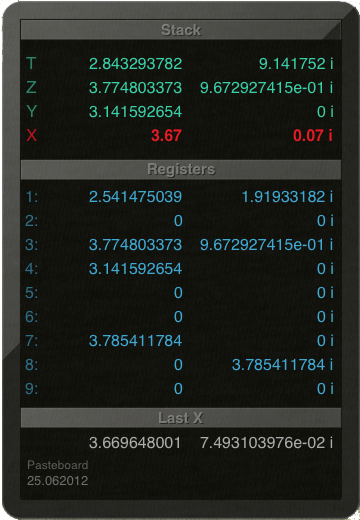The height and width of the screenshot is (520, 360).
Task: Select Last X value 3.669648001
Action: (x=135, y=443)
